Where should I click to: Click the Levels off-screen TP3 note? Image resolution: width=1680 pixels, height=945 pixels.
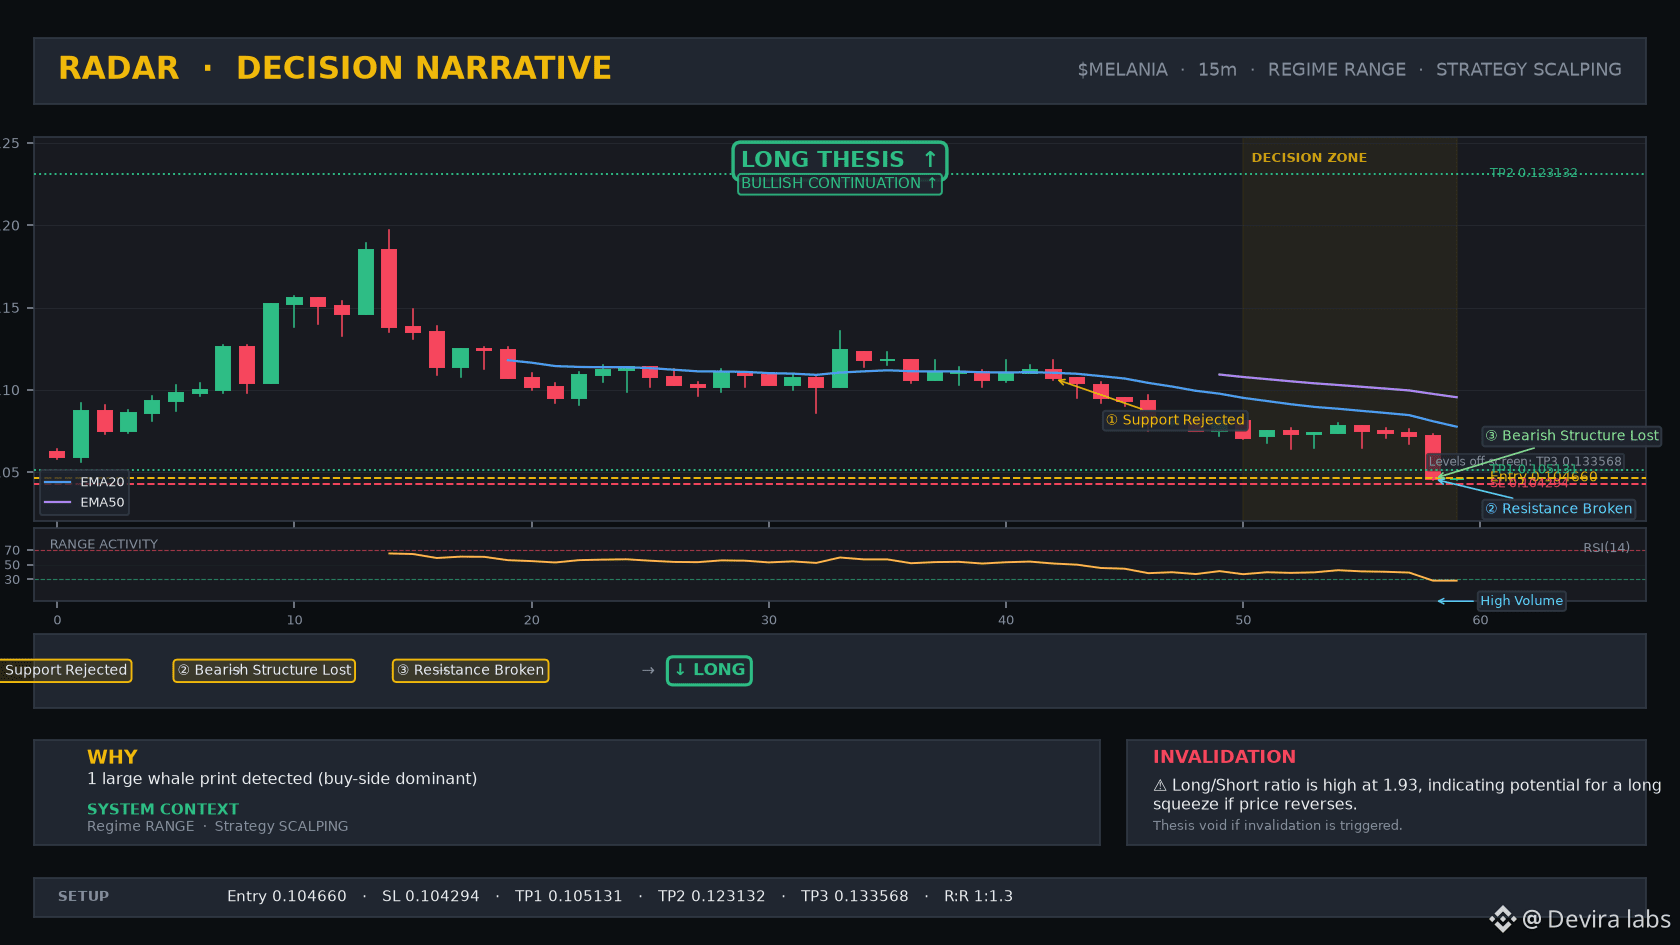1525,462
